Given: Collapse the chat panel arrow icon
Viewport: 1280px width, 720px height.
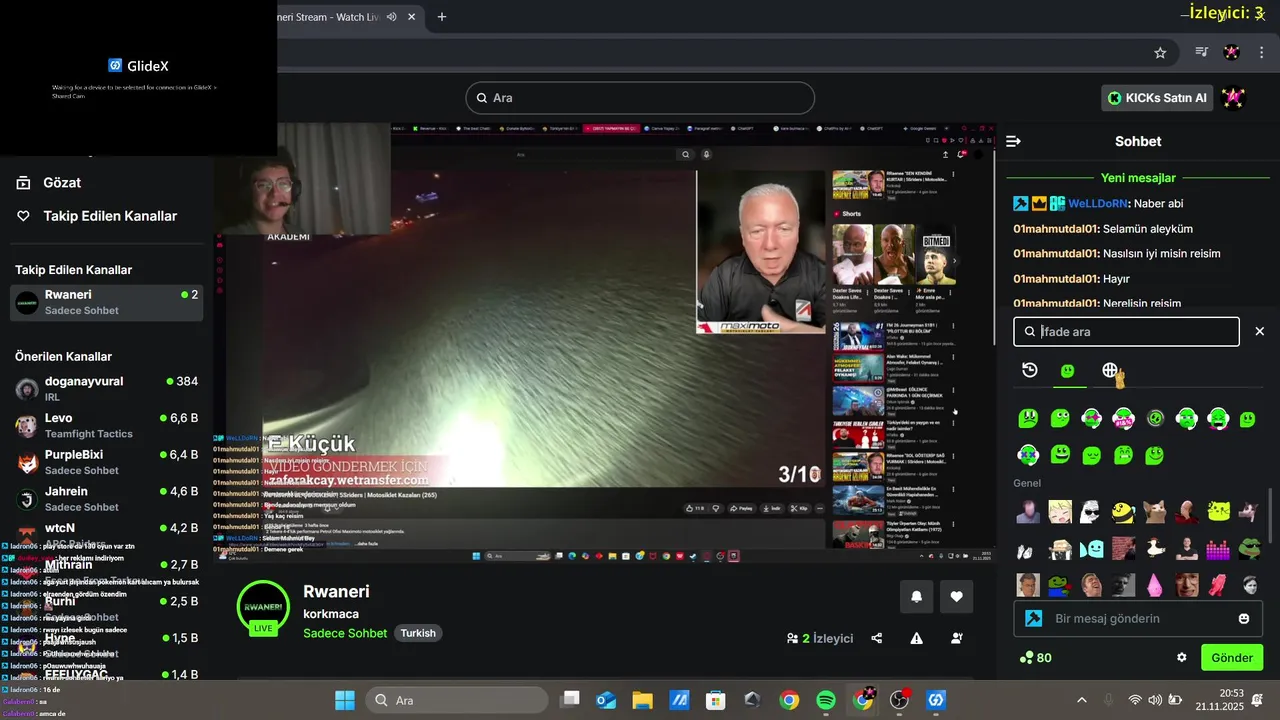Looking at the screenshot, I should pos(1013,142).
